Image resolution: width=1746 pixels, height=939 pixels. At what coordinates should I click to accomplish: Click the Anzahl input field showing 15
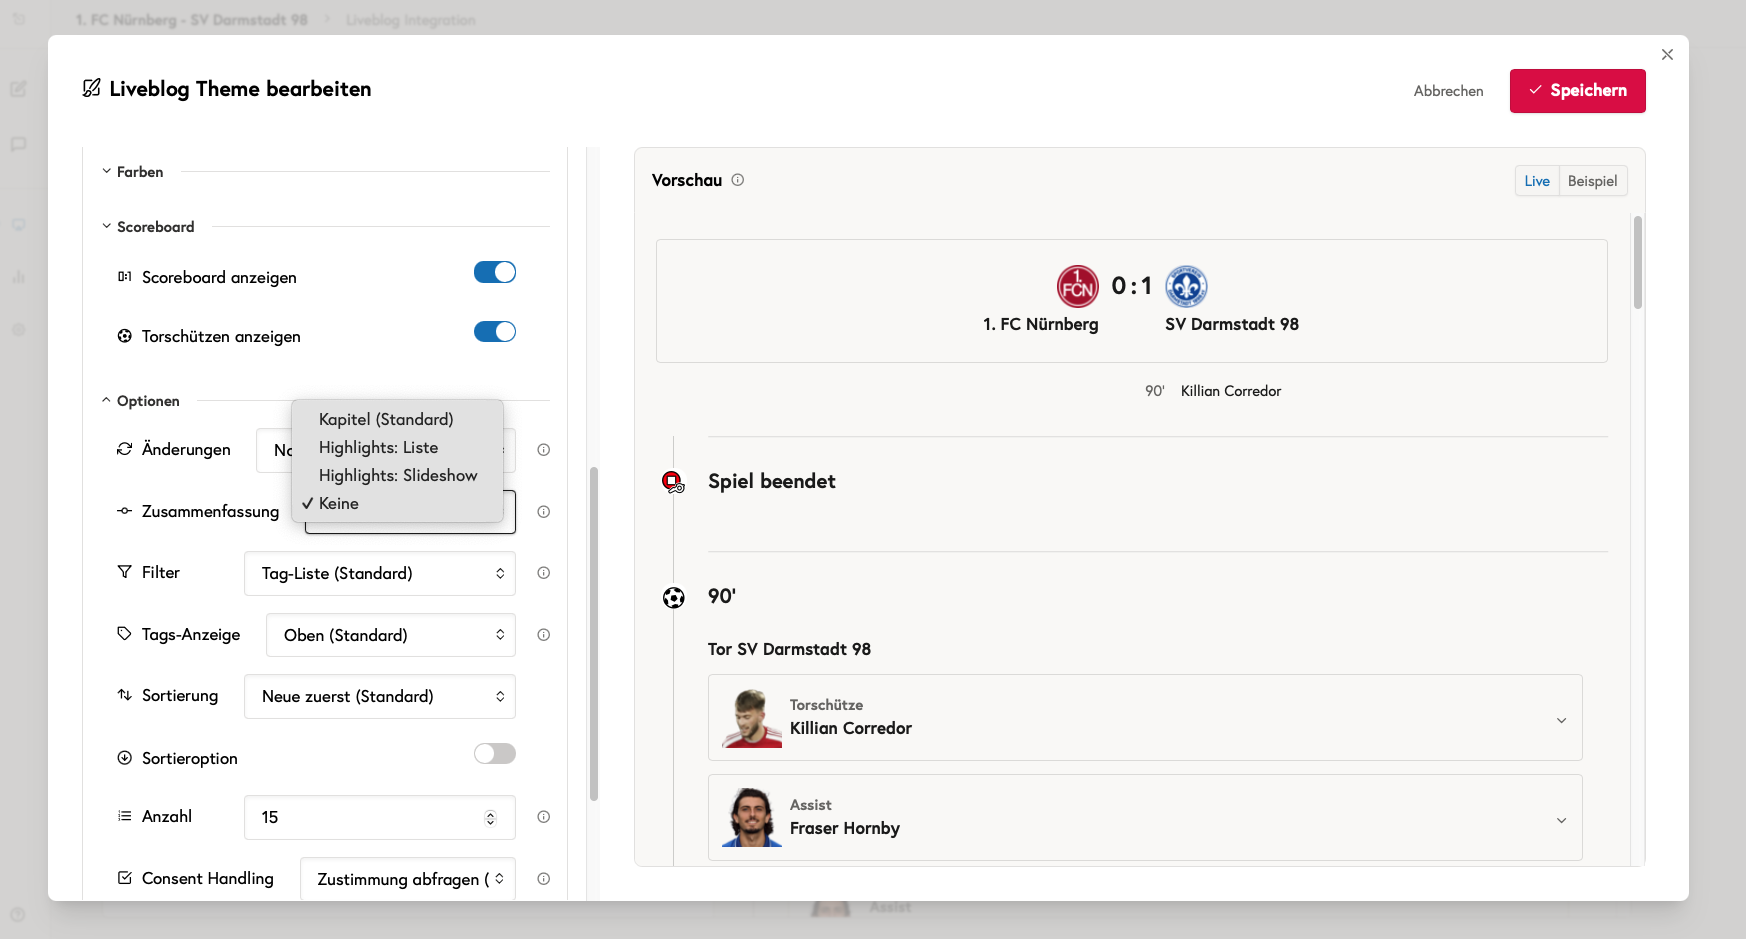click(380, 817)
